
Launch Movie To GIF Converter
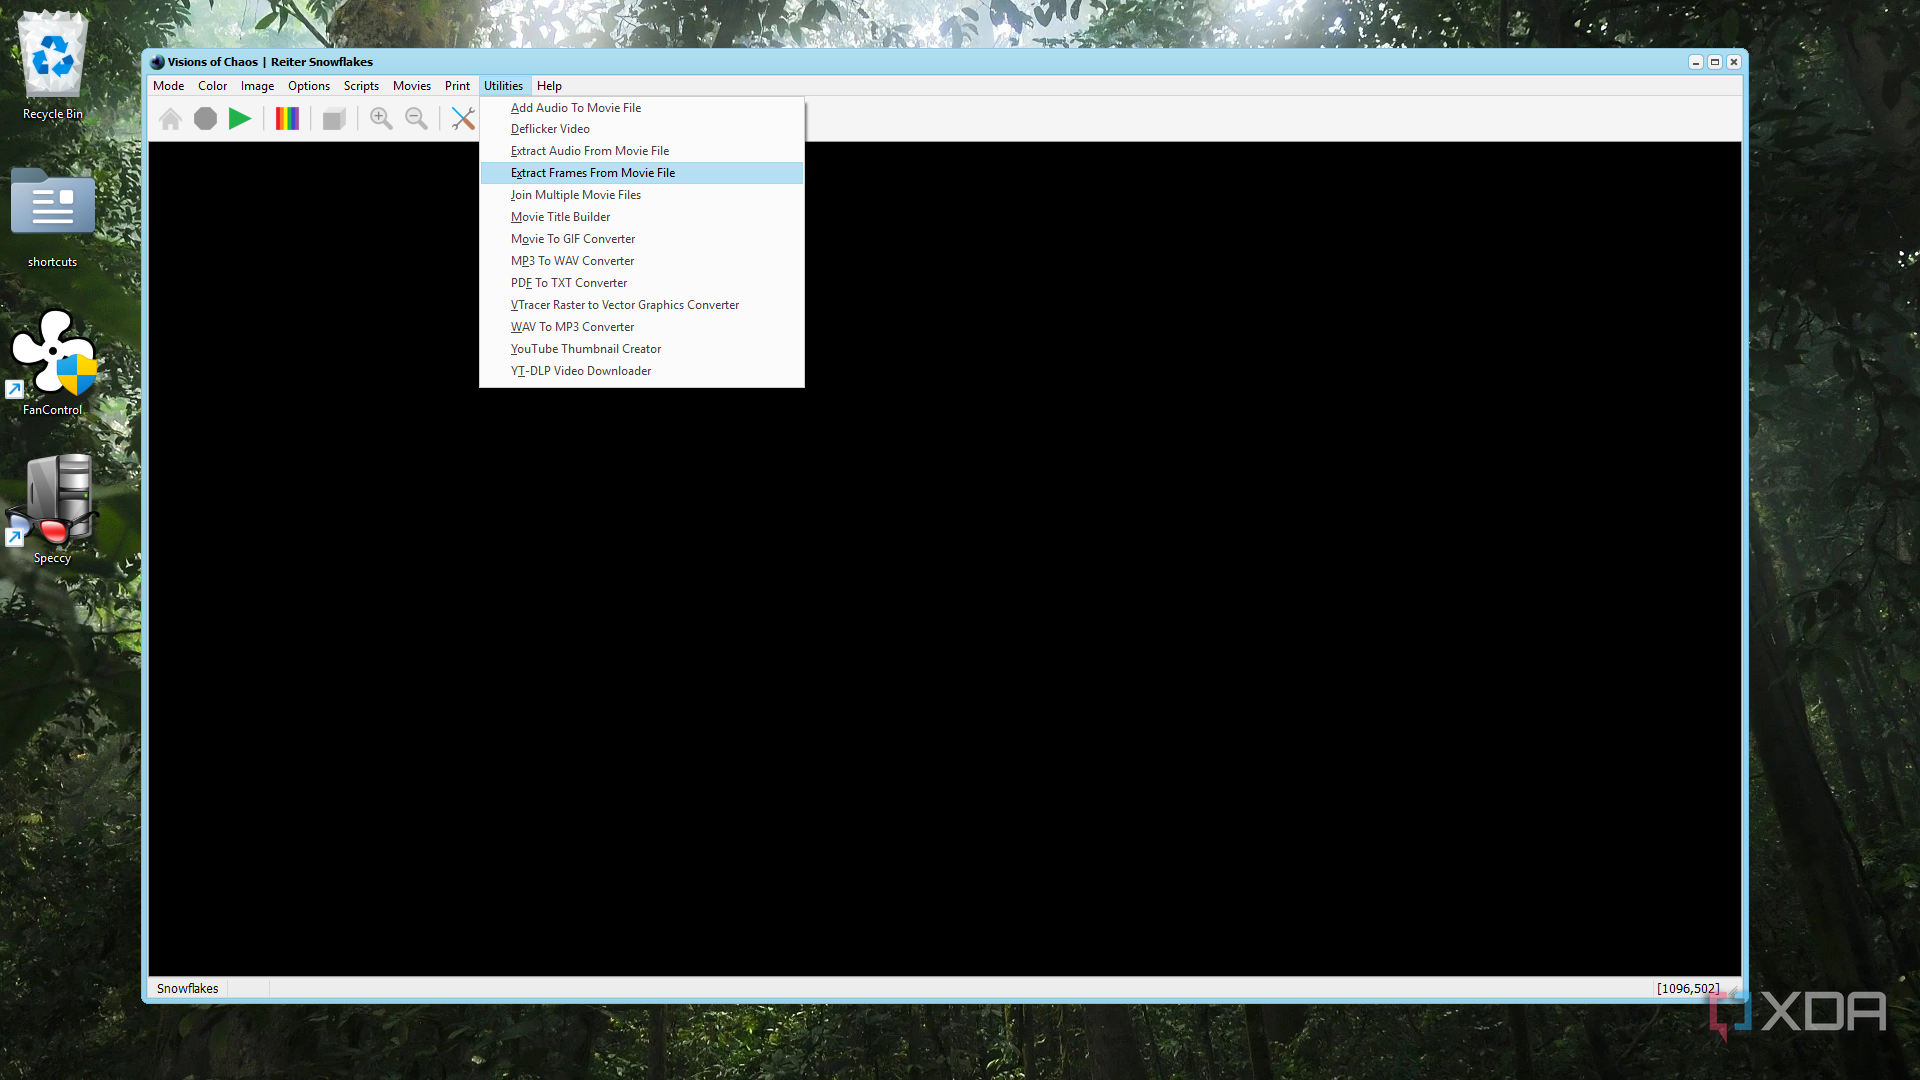click(642, 239)
